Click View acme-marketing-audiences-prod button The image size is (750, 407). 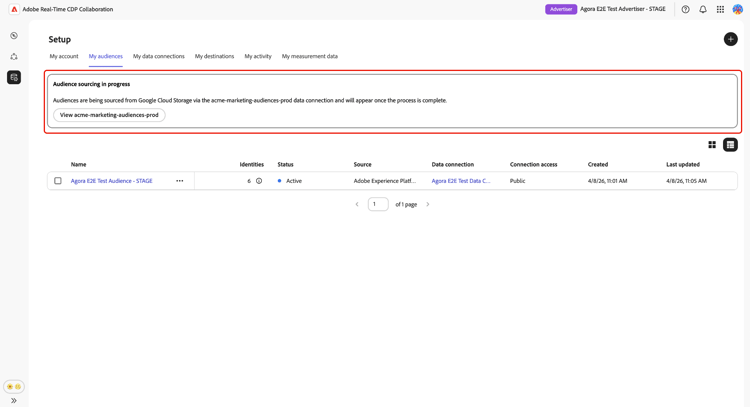[109, 115]
